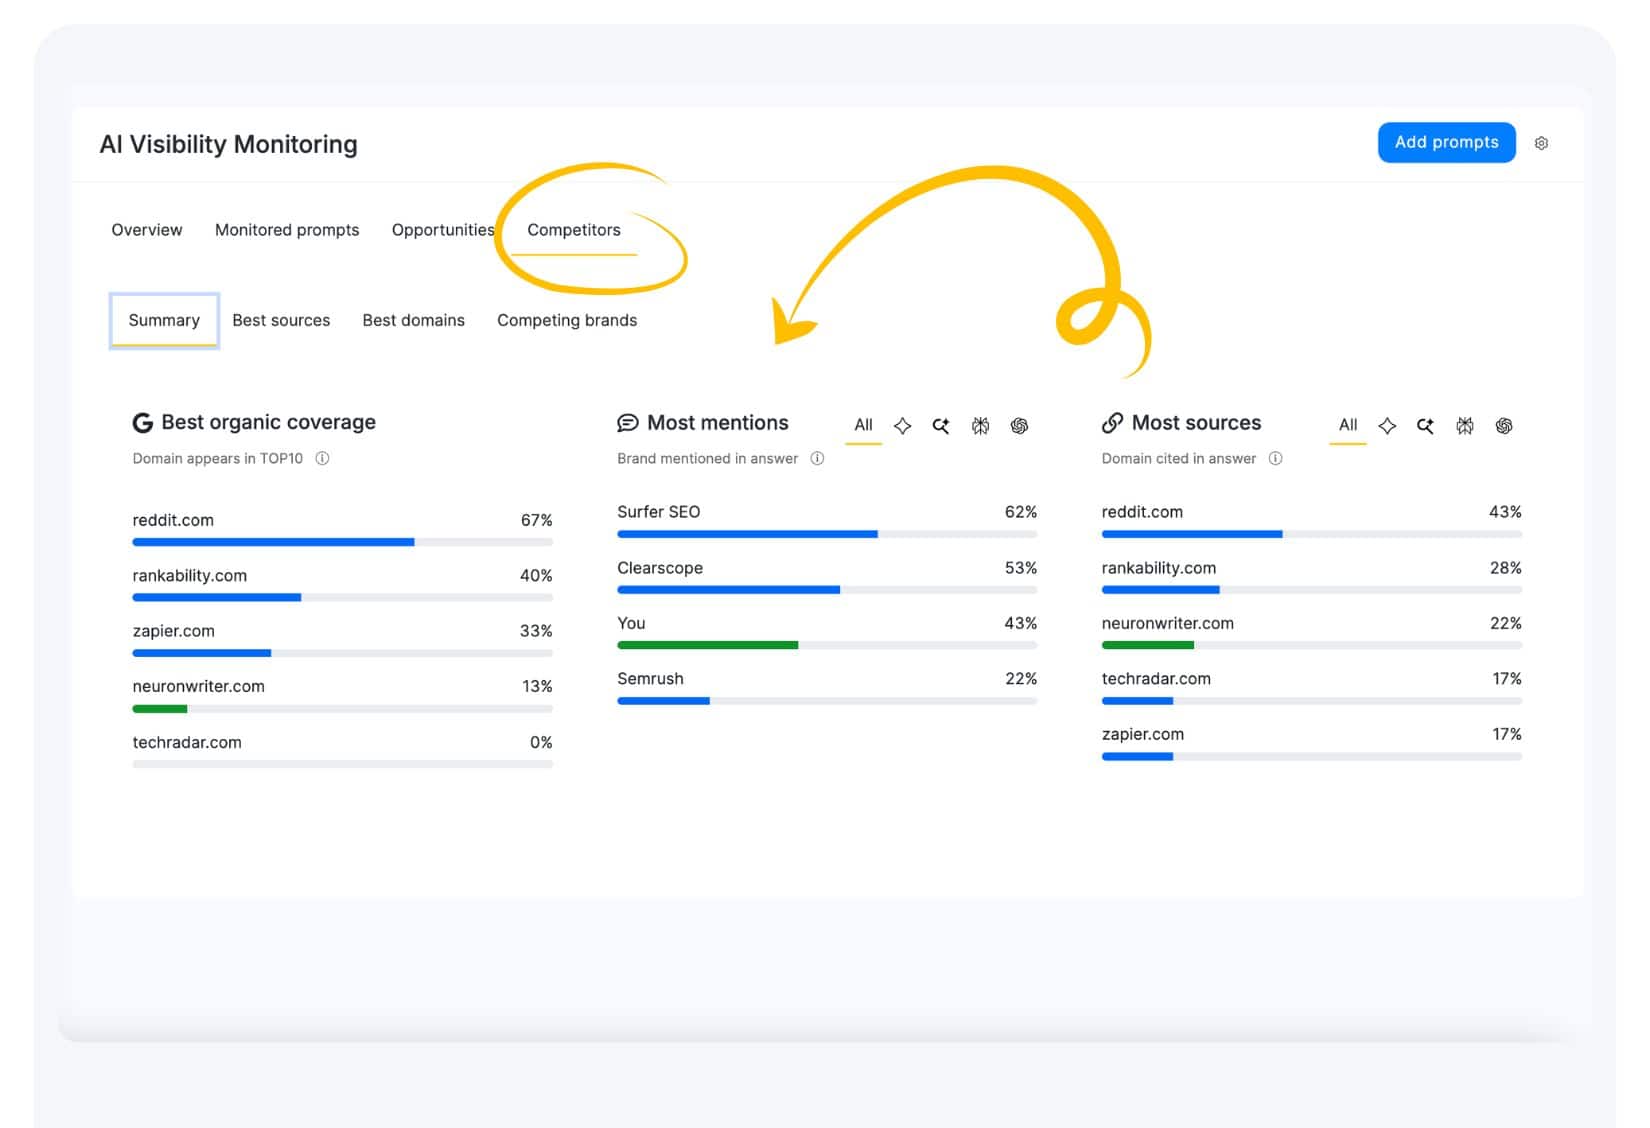This screenshot has height=1128, width=1650.
Task: Click the 'You' row in Most mentions
Action: (827, 634)
